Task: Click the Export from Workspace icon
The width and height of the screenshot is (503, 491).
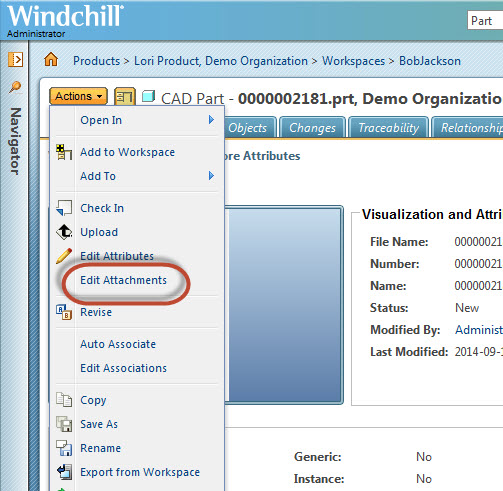Action: coord(64,472)
